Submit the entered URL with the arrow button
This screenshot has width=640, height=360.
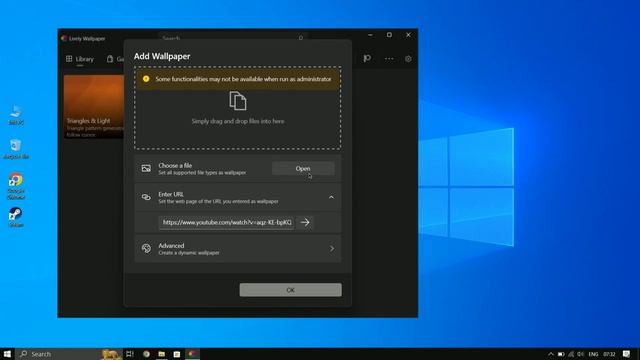coord(305,222)
